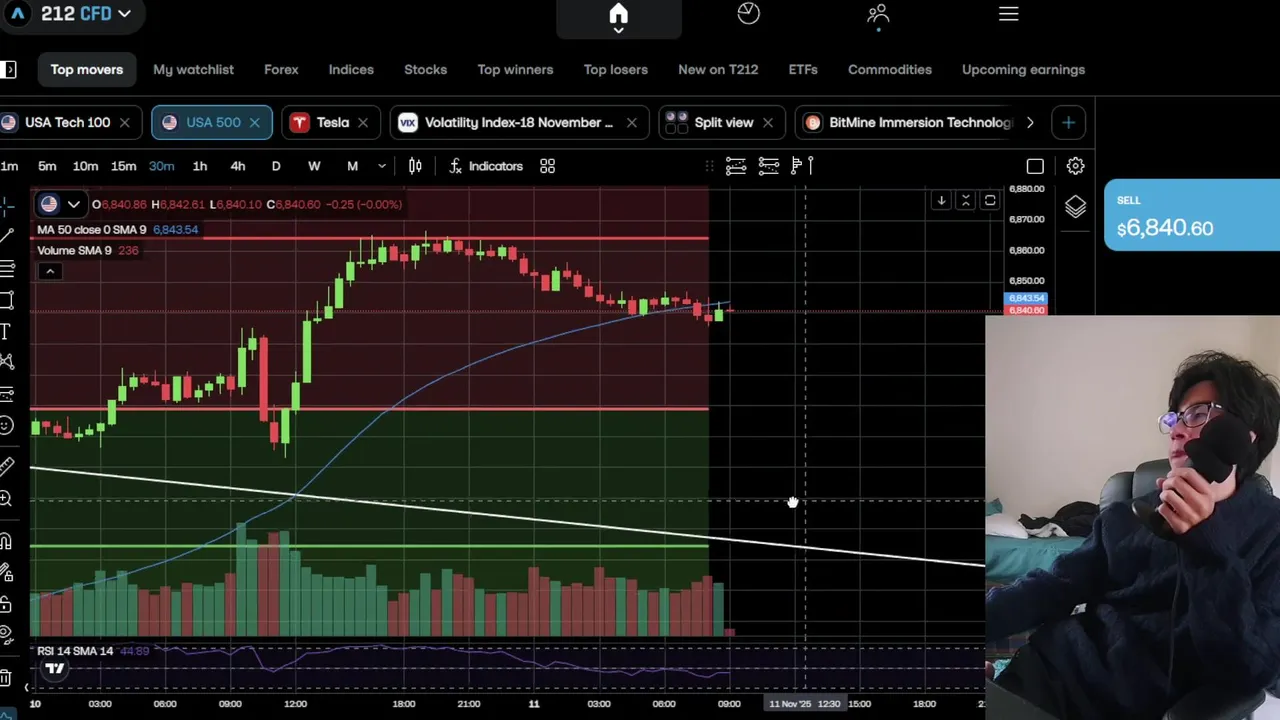This screenshot has height=720, width=1280.
Task: Delete drawings with trash icon
Action: [6, 678]
